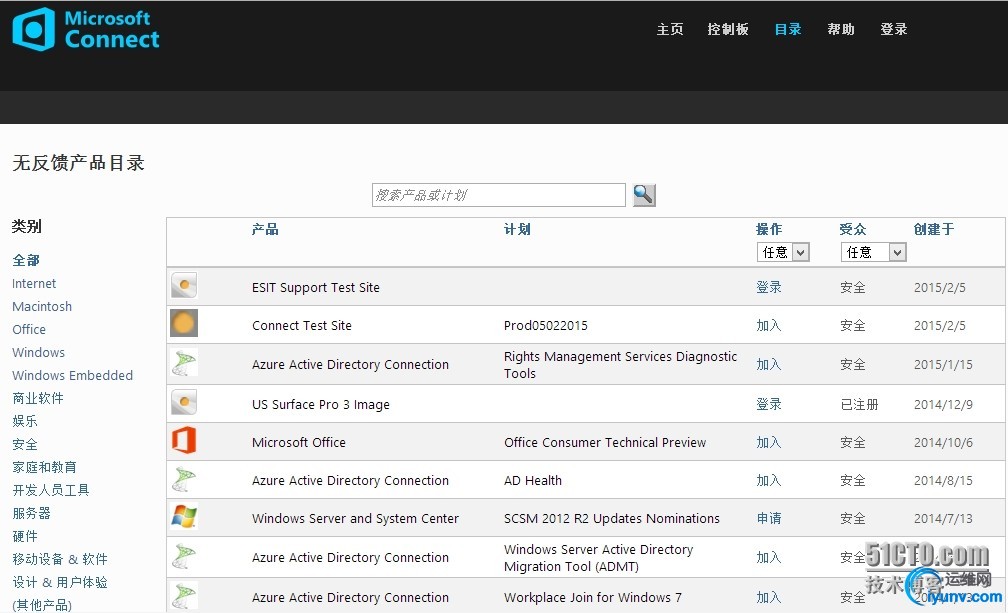Click the text SCSM 2012 R2 Updates Nominations
The height and width of the screenshot is (613, 1008).
(612, 518)
